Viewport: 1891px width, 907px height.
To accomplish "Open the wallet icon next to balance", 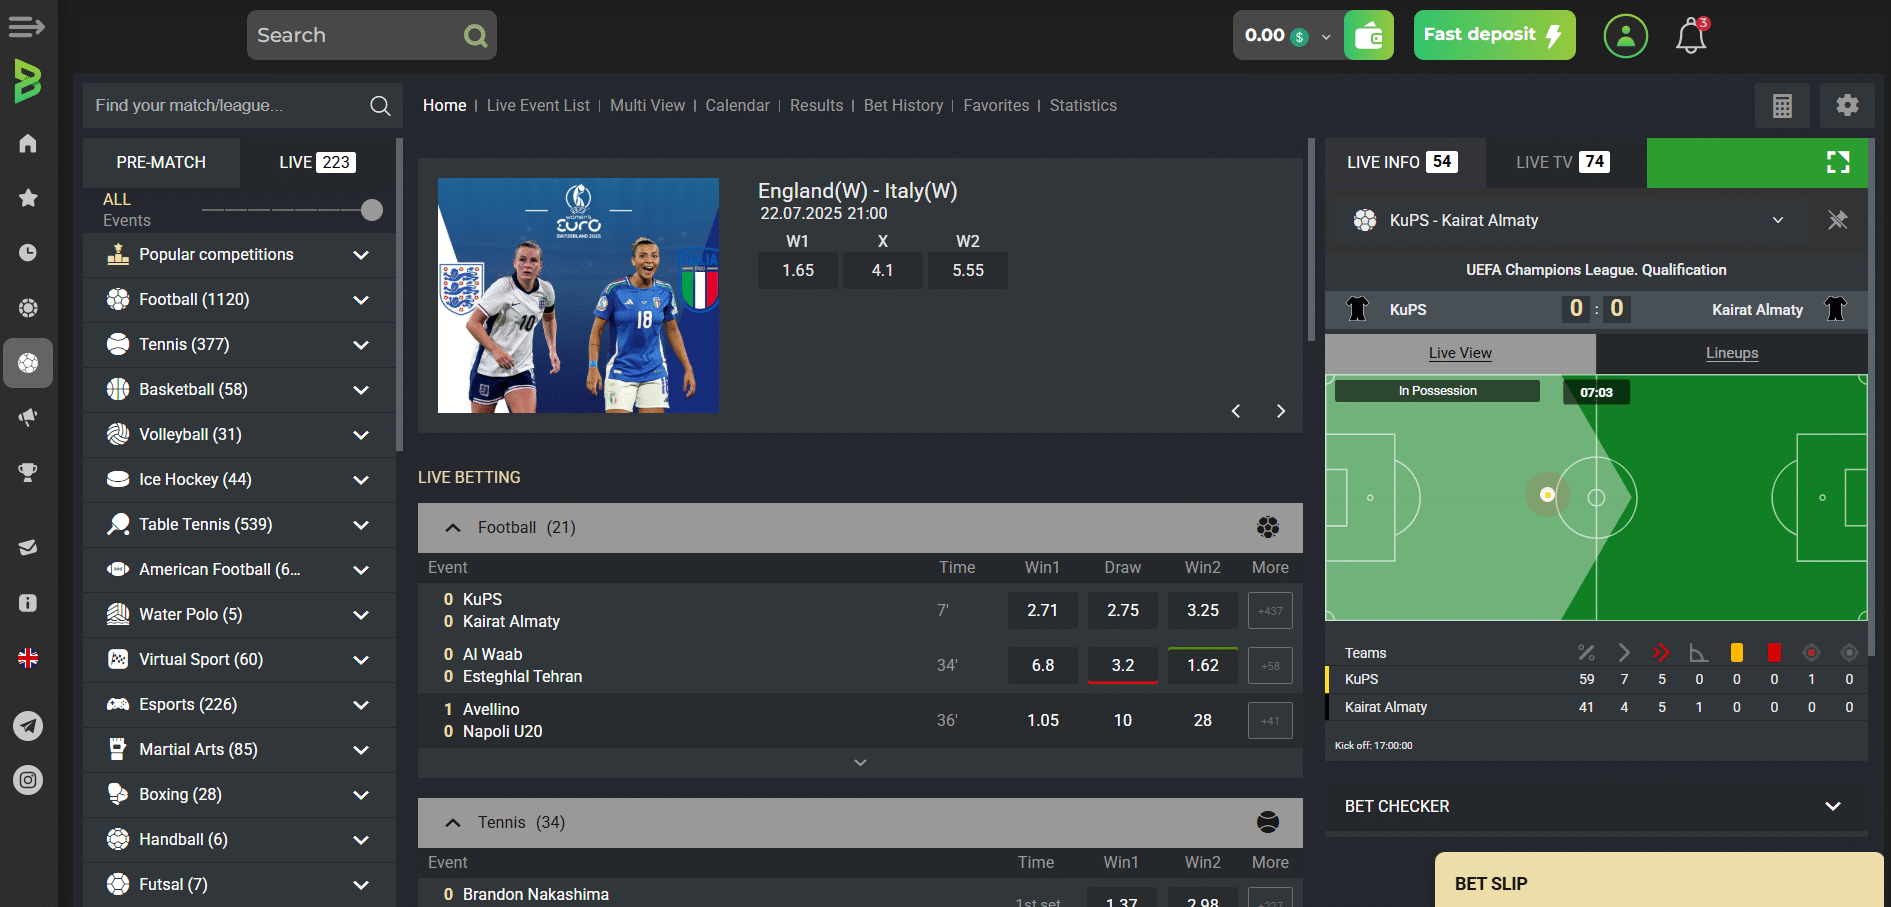I will coord(1368,36).
